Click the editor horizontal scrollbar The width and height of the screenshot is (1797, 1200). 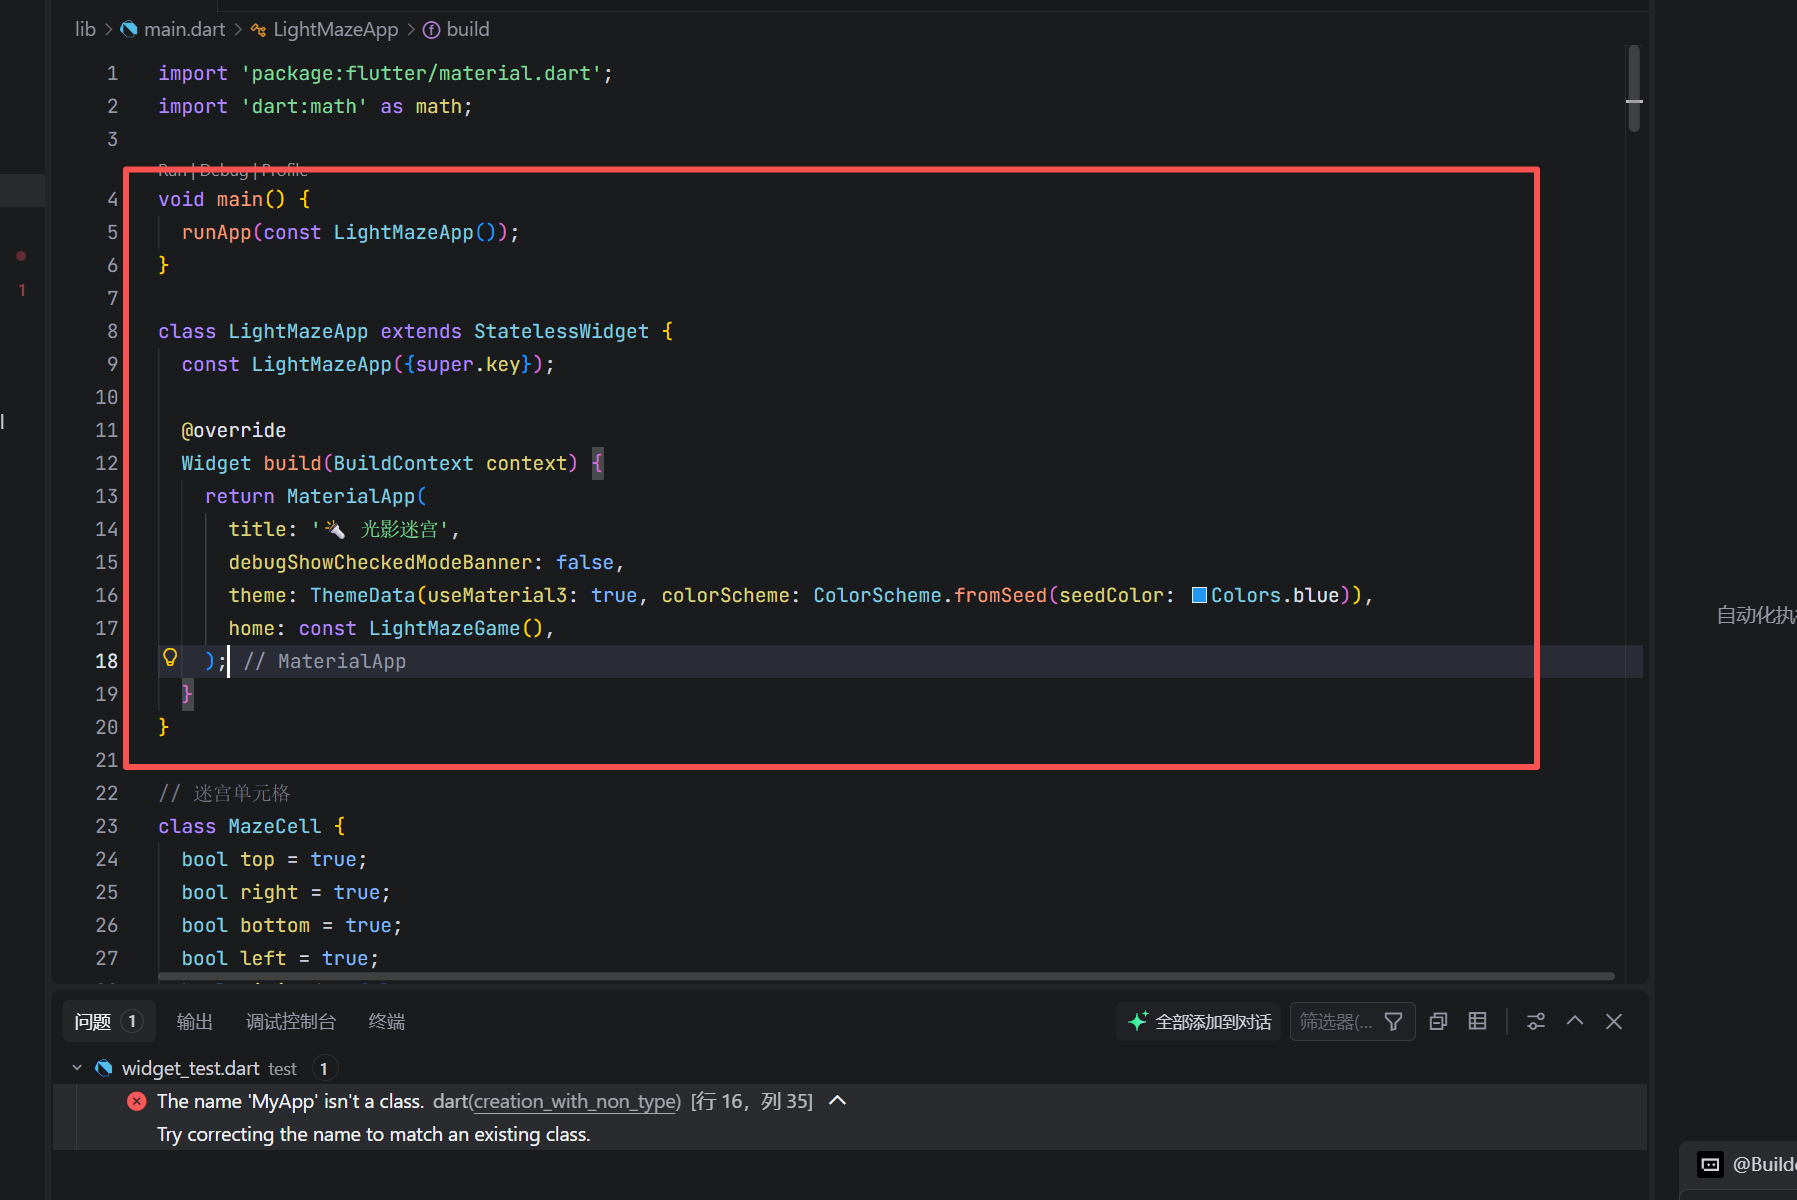pos(886,976)
